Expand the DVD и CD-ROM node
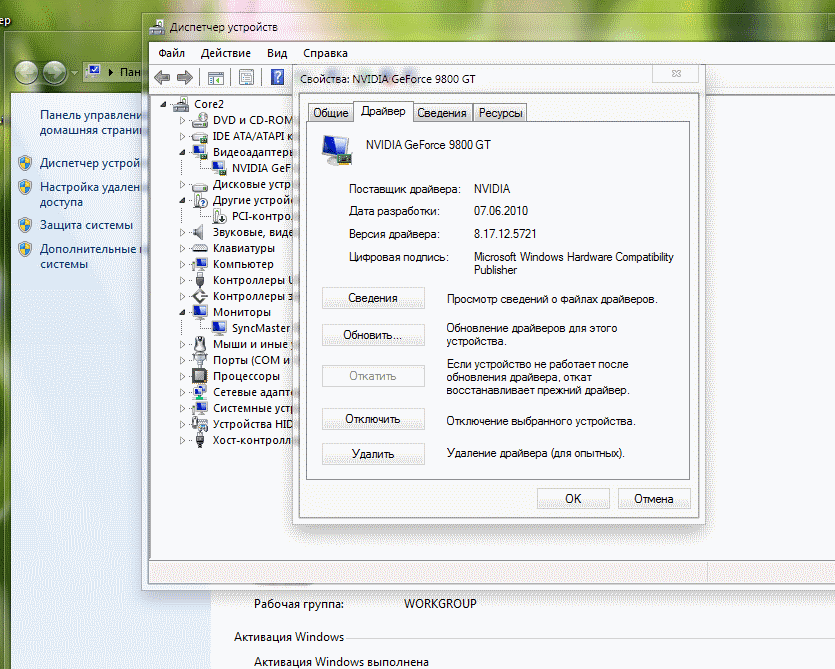 coord(182,120)
